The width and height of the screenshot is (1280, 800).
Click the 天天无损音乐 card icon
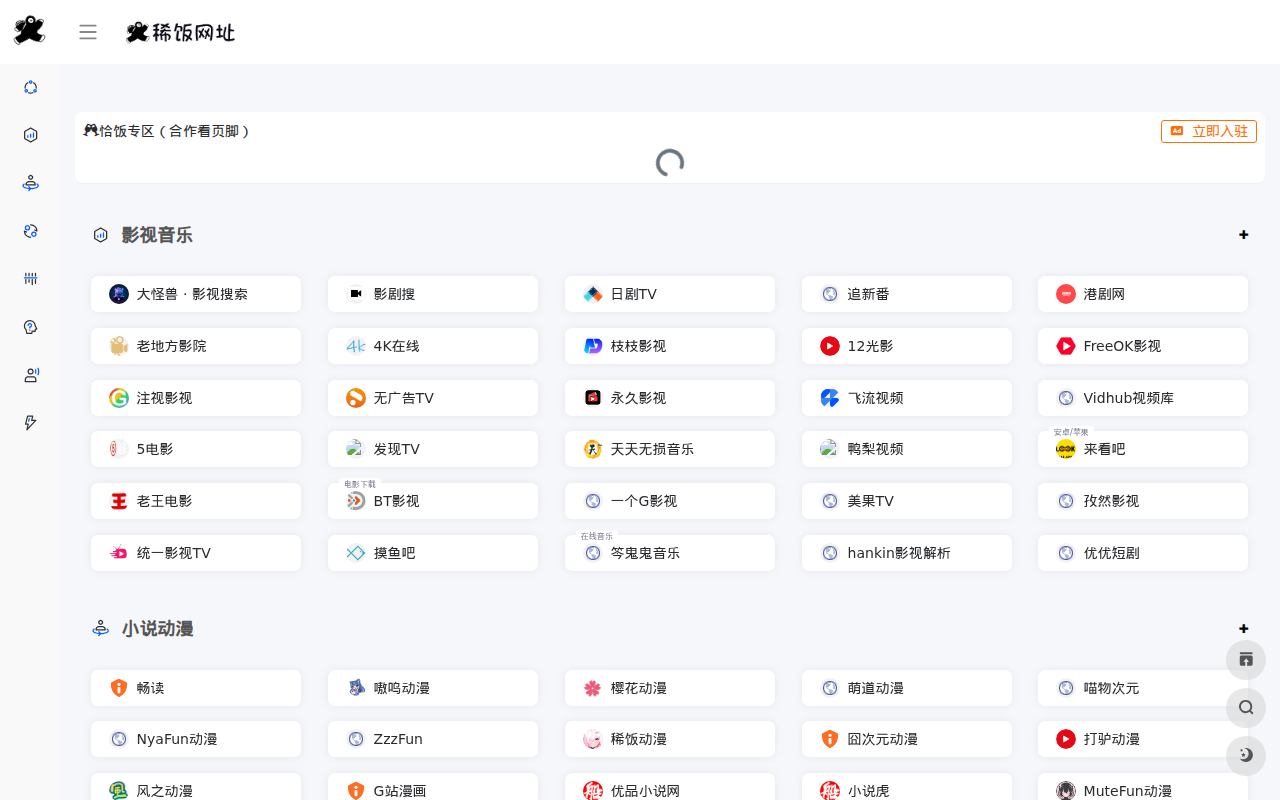click(x=593, y=449)
